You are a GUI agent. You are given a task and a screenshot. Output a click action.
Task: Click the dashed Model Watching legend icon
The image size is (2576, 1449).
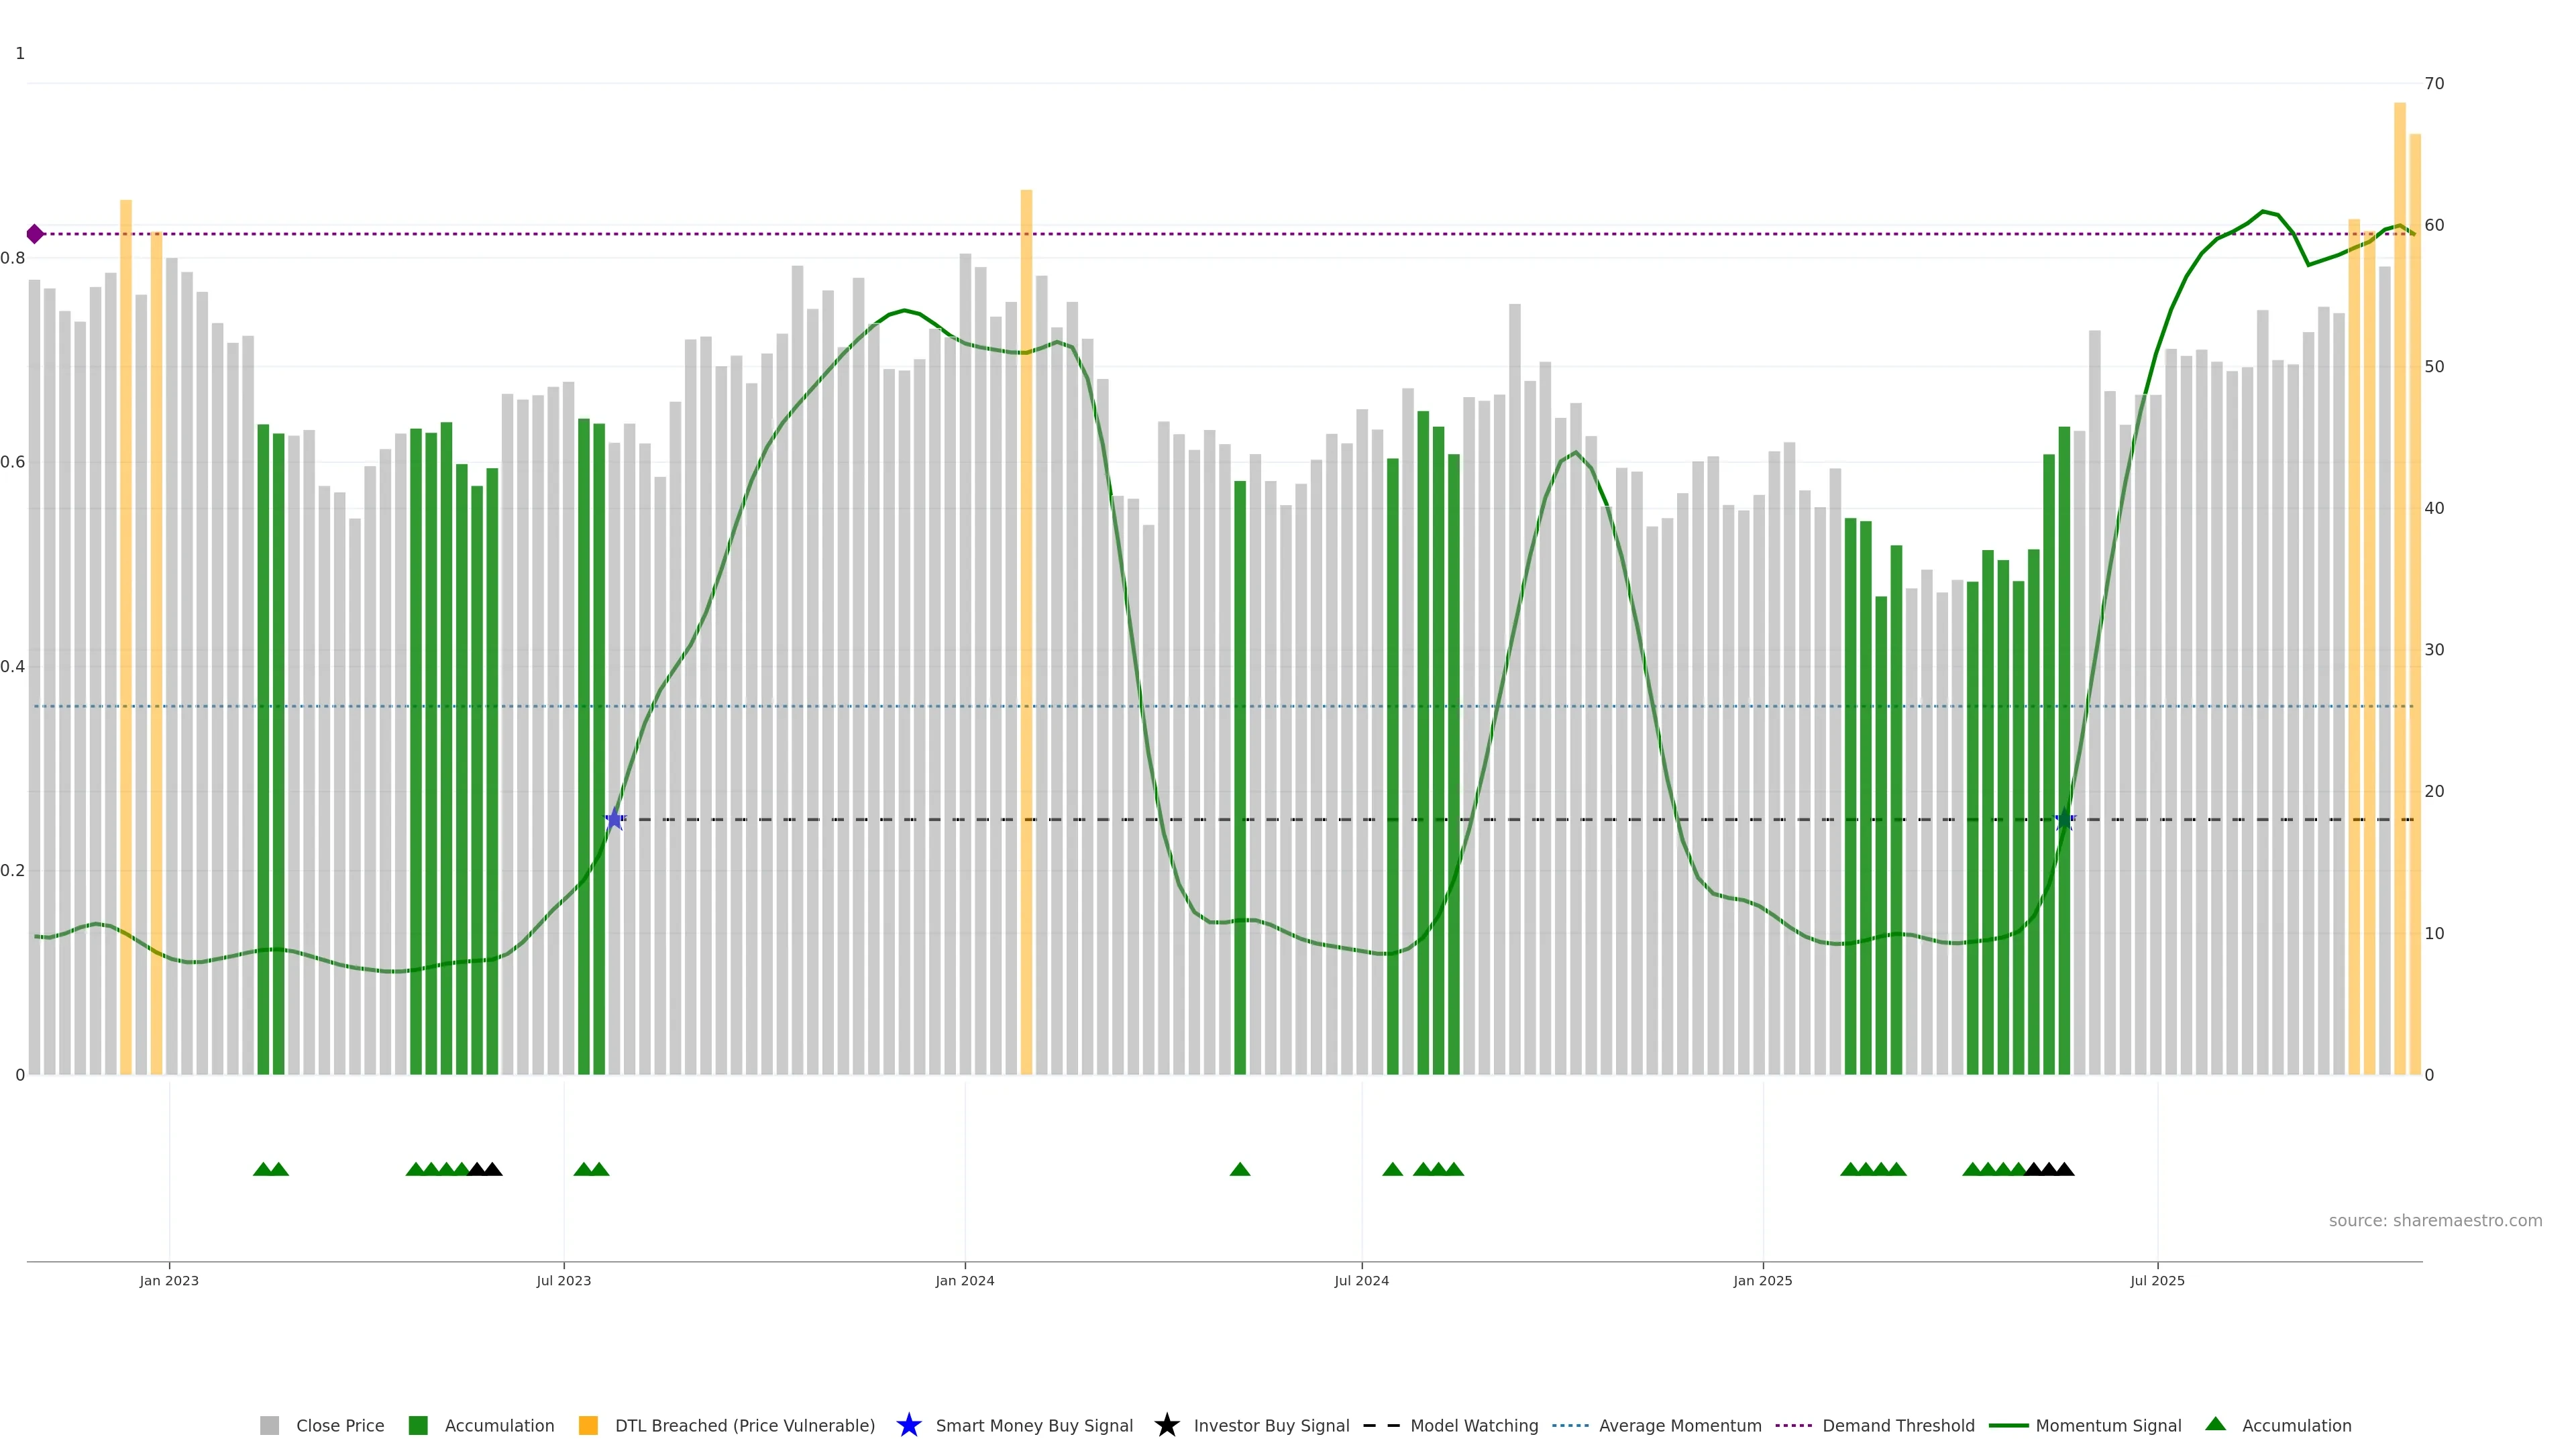pos(1381,1425)
